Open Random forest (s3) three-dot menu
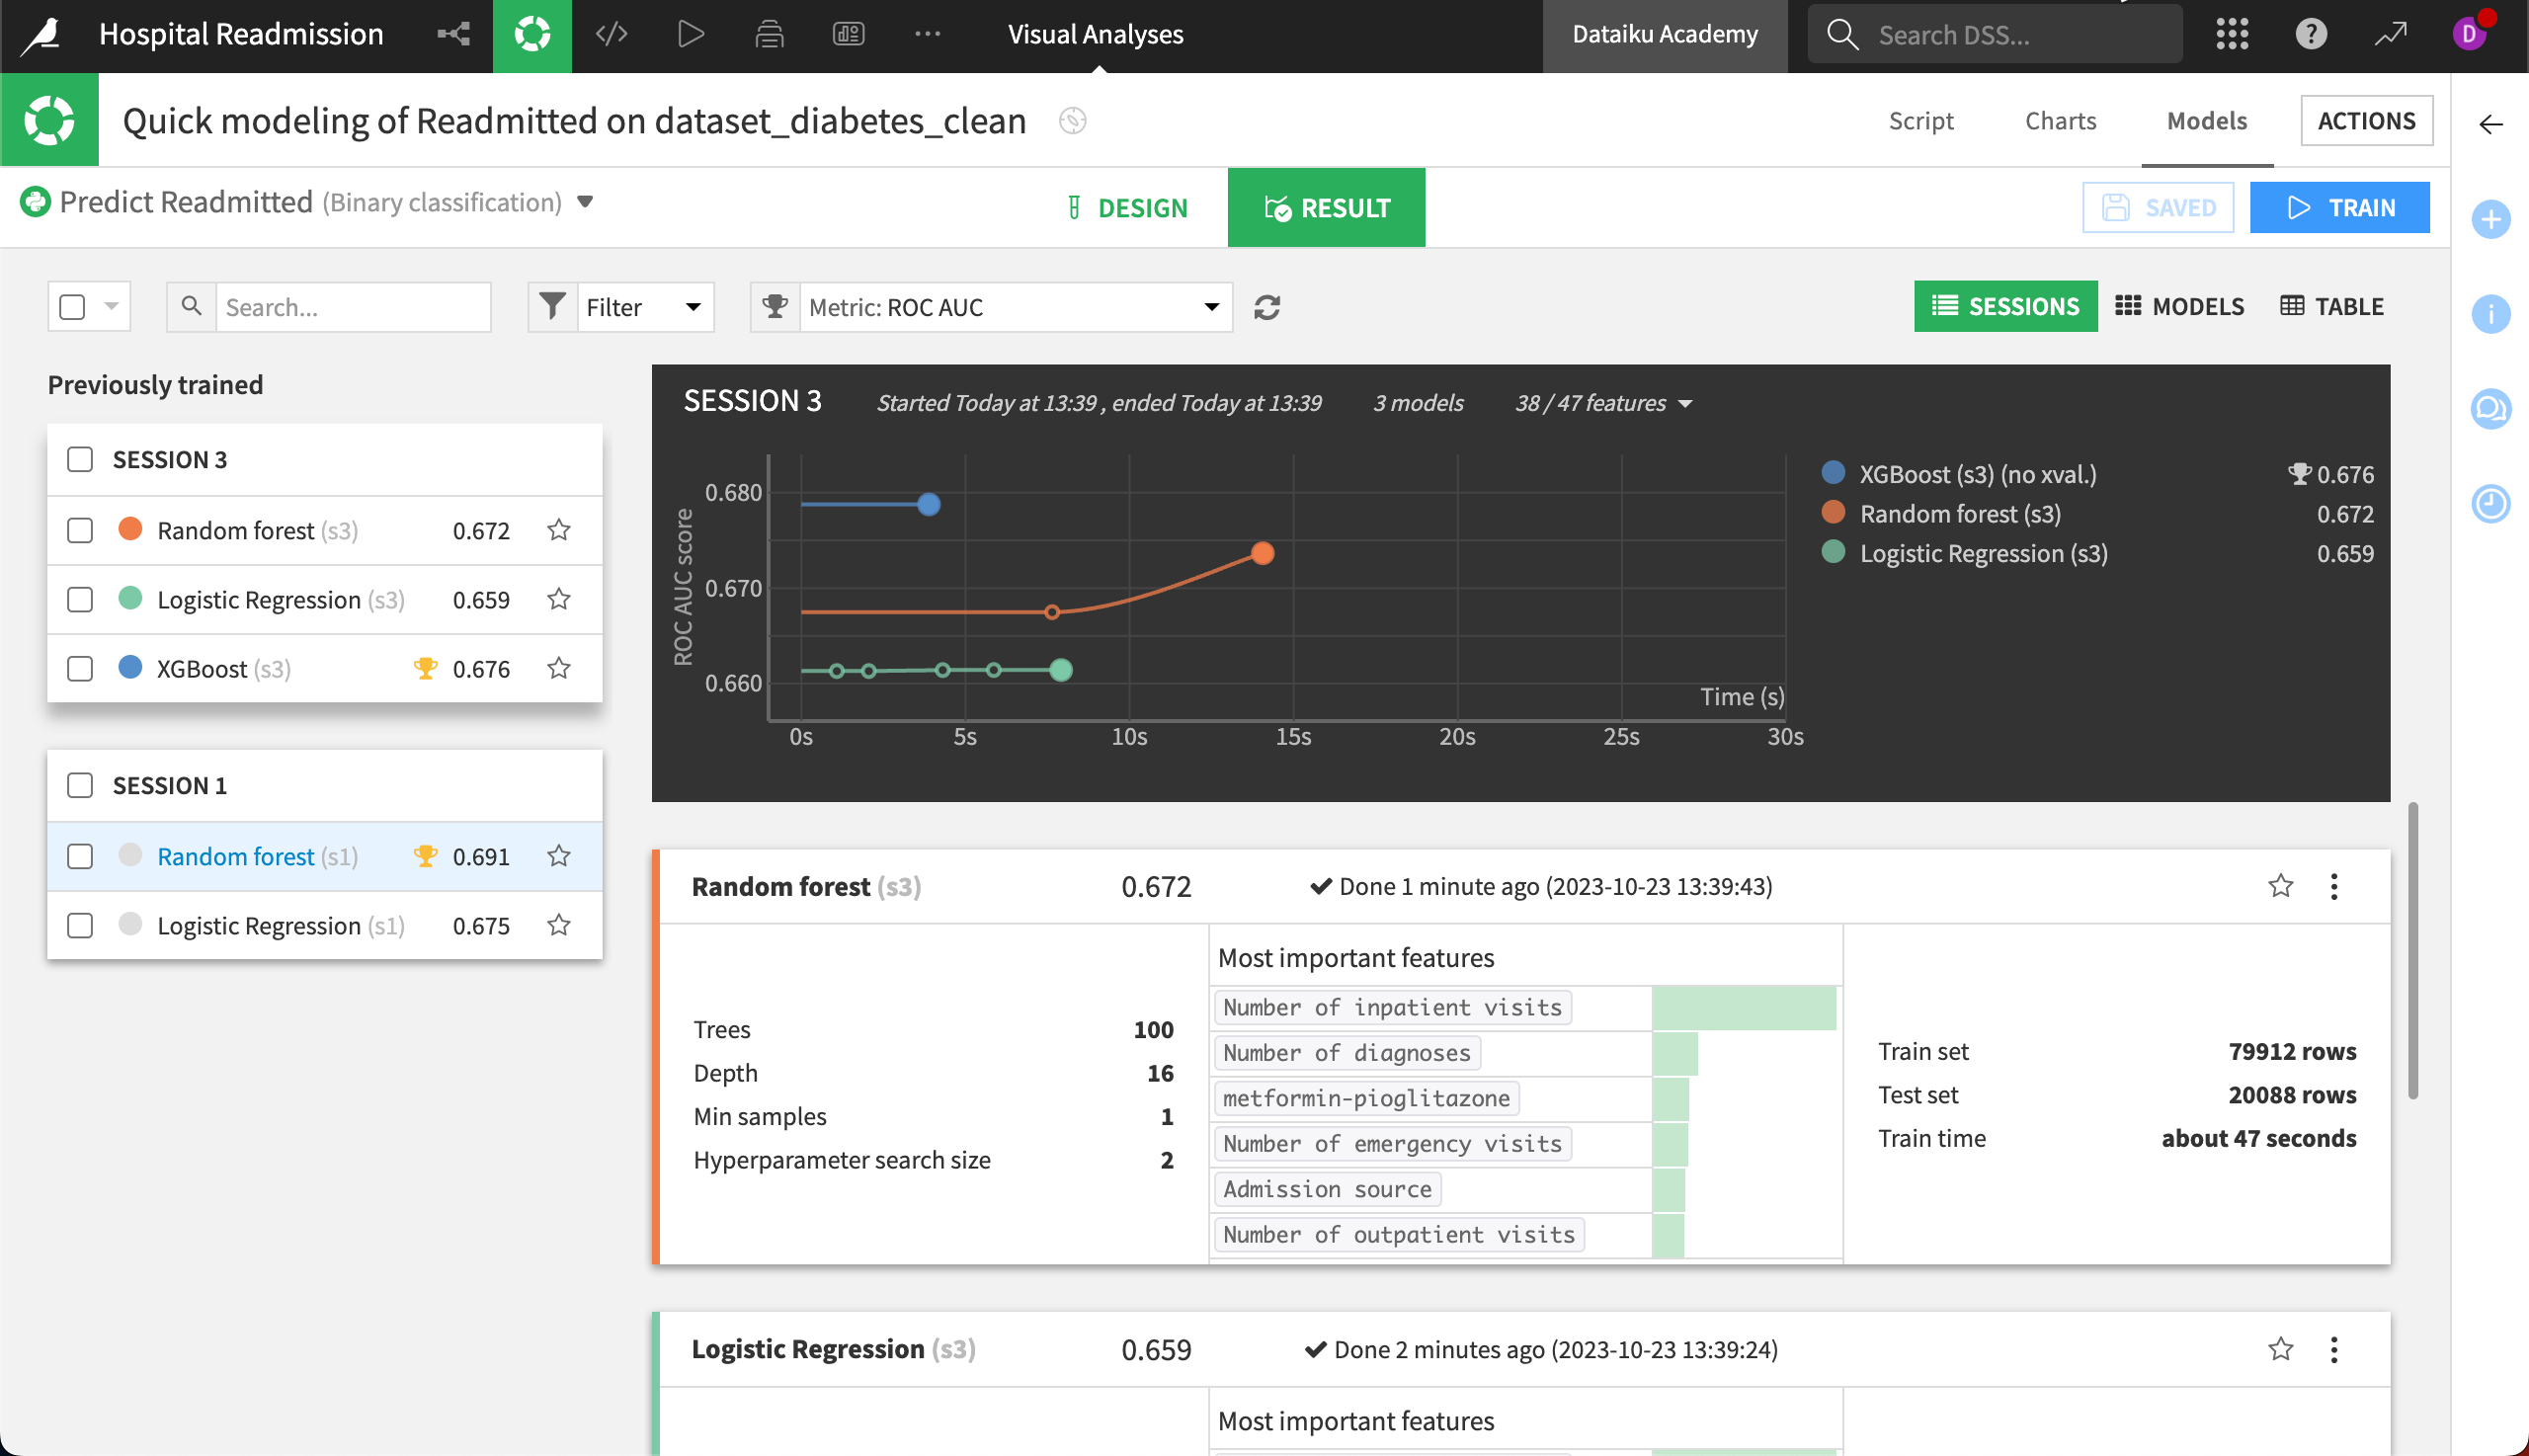Screen dimensions: 2529x1456 (2333, 887)
